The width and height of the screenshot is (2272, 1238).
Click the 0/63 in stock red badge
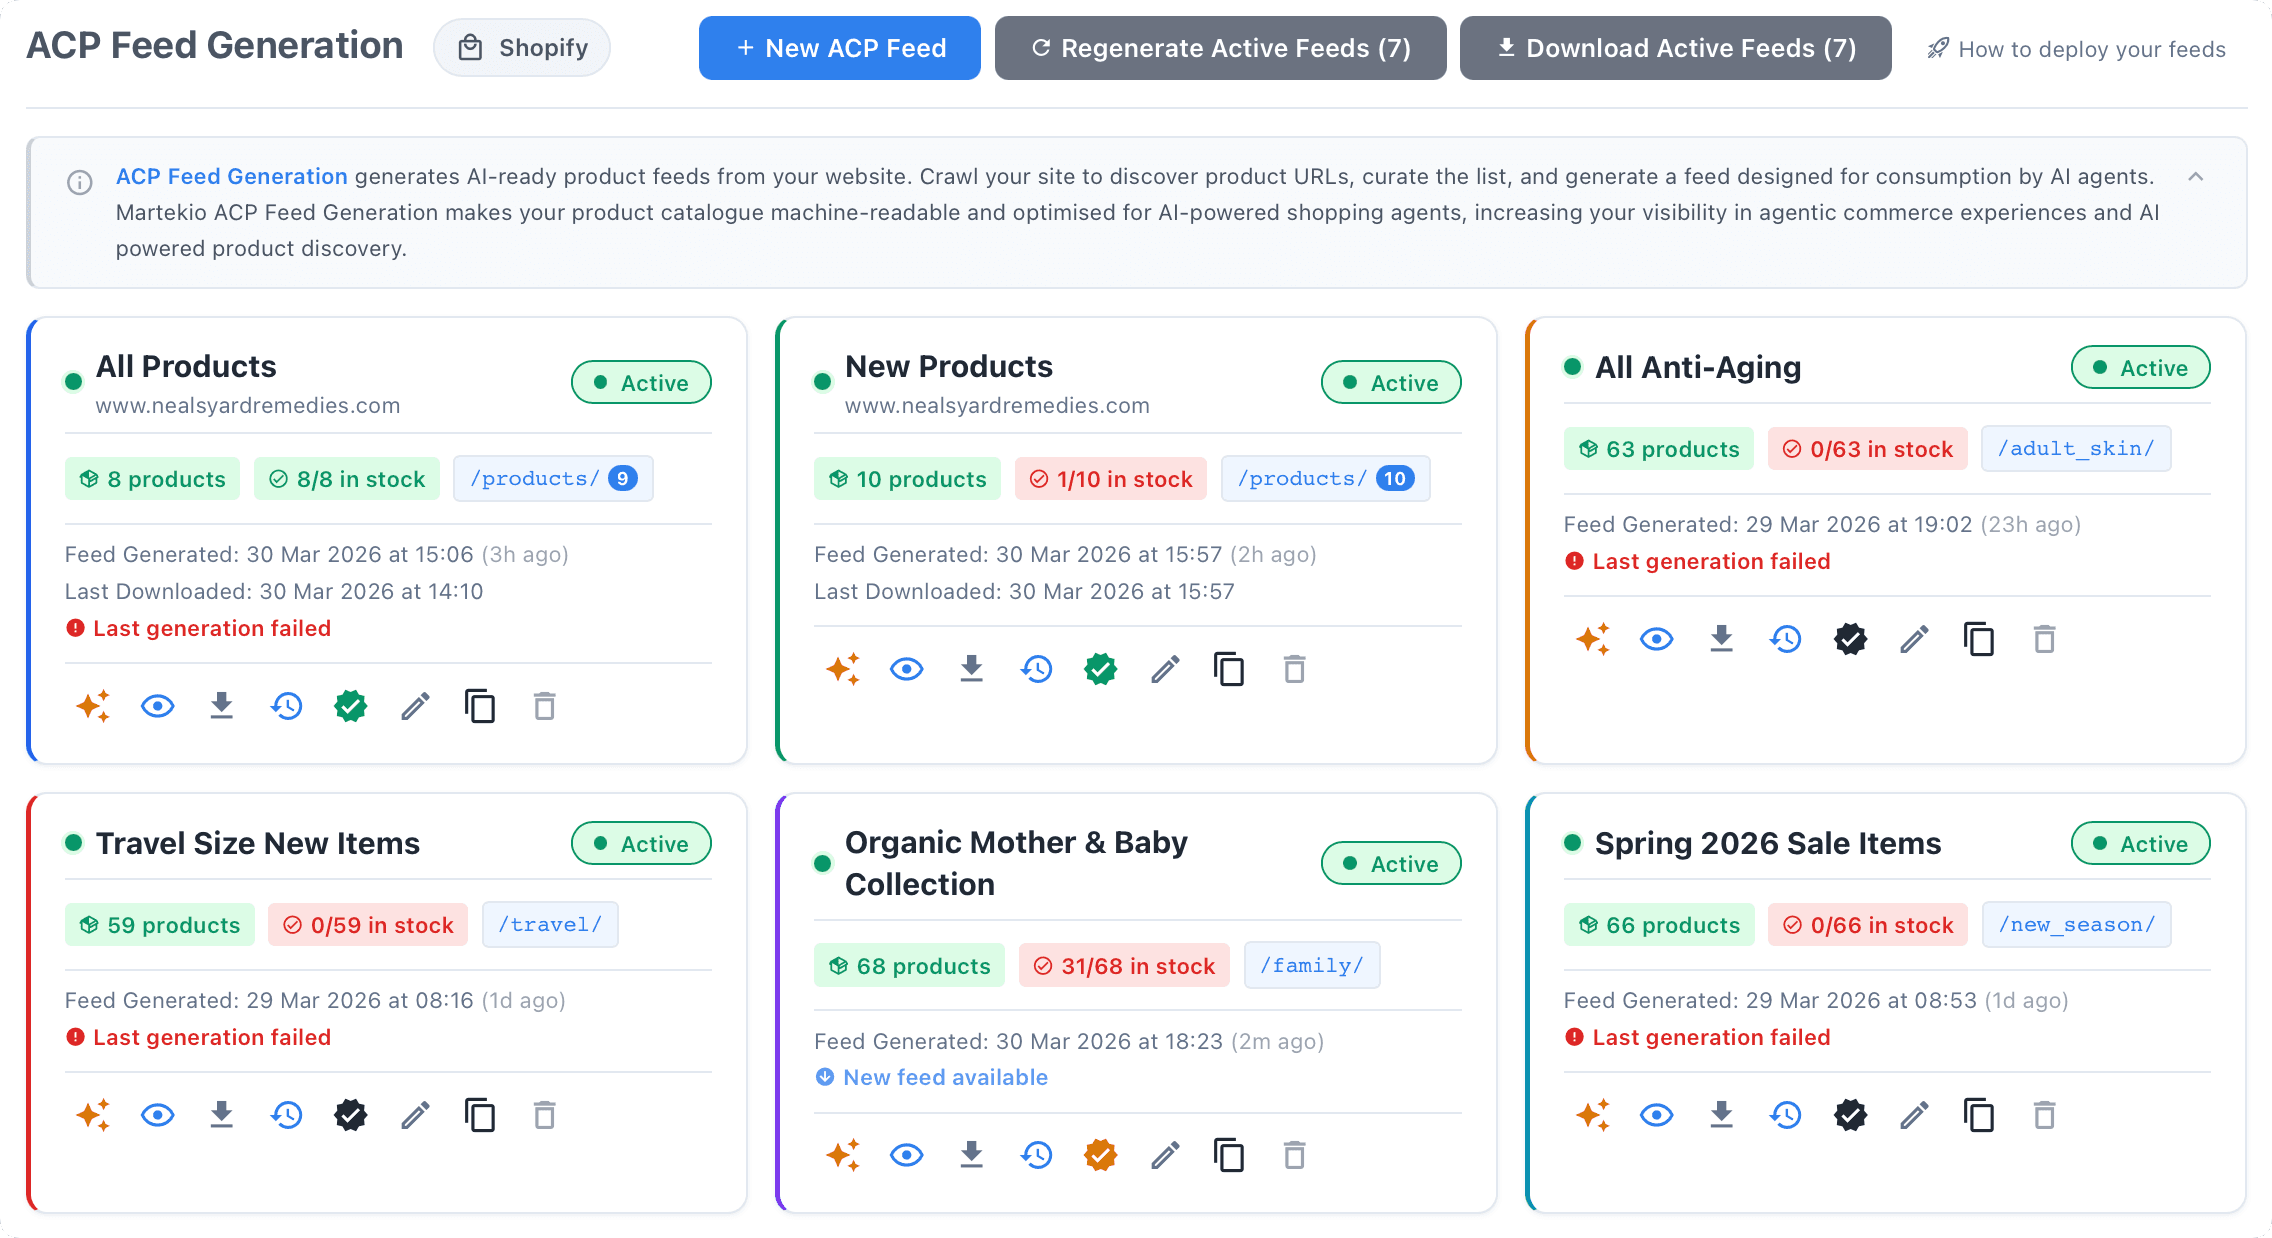coord(1867,450)
